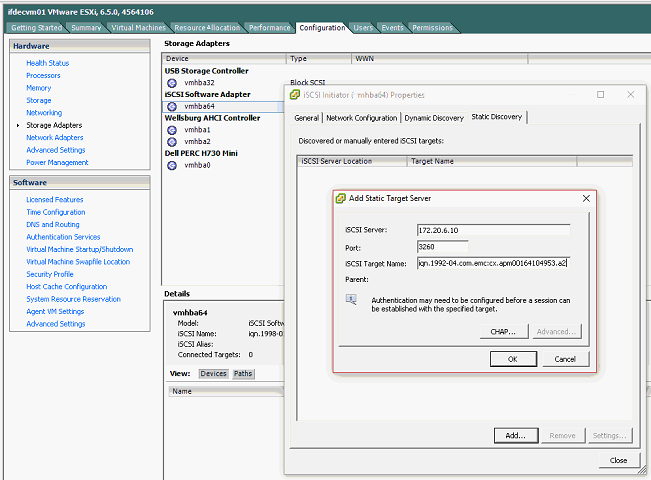Open the Dynamic Discovery tab

click(434, 118)
